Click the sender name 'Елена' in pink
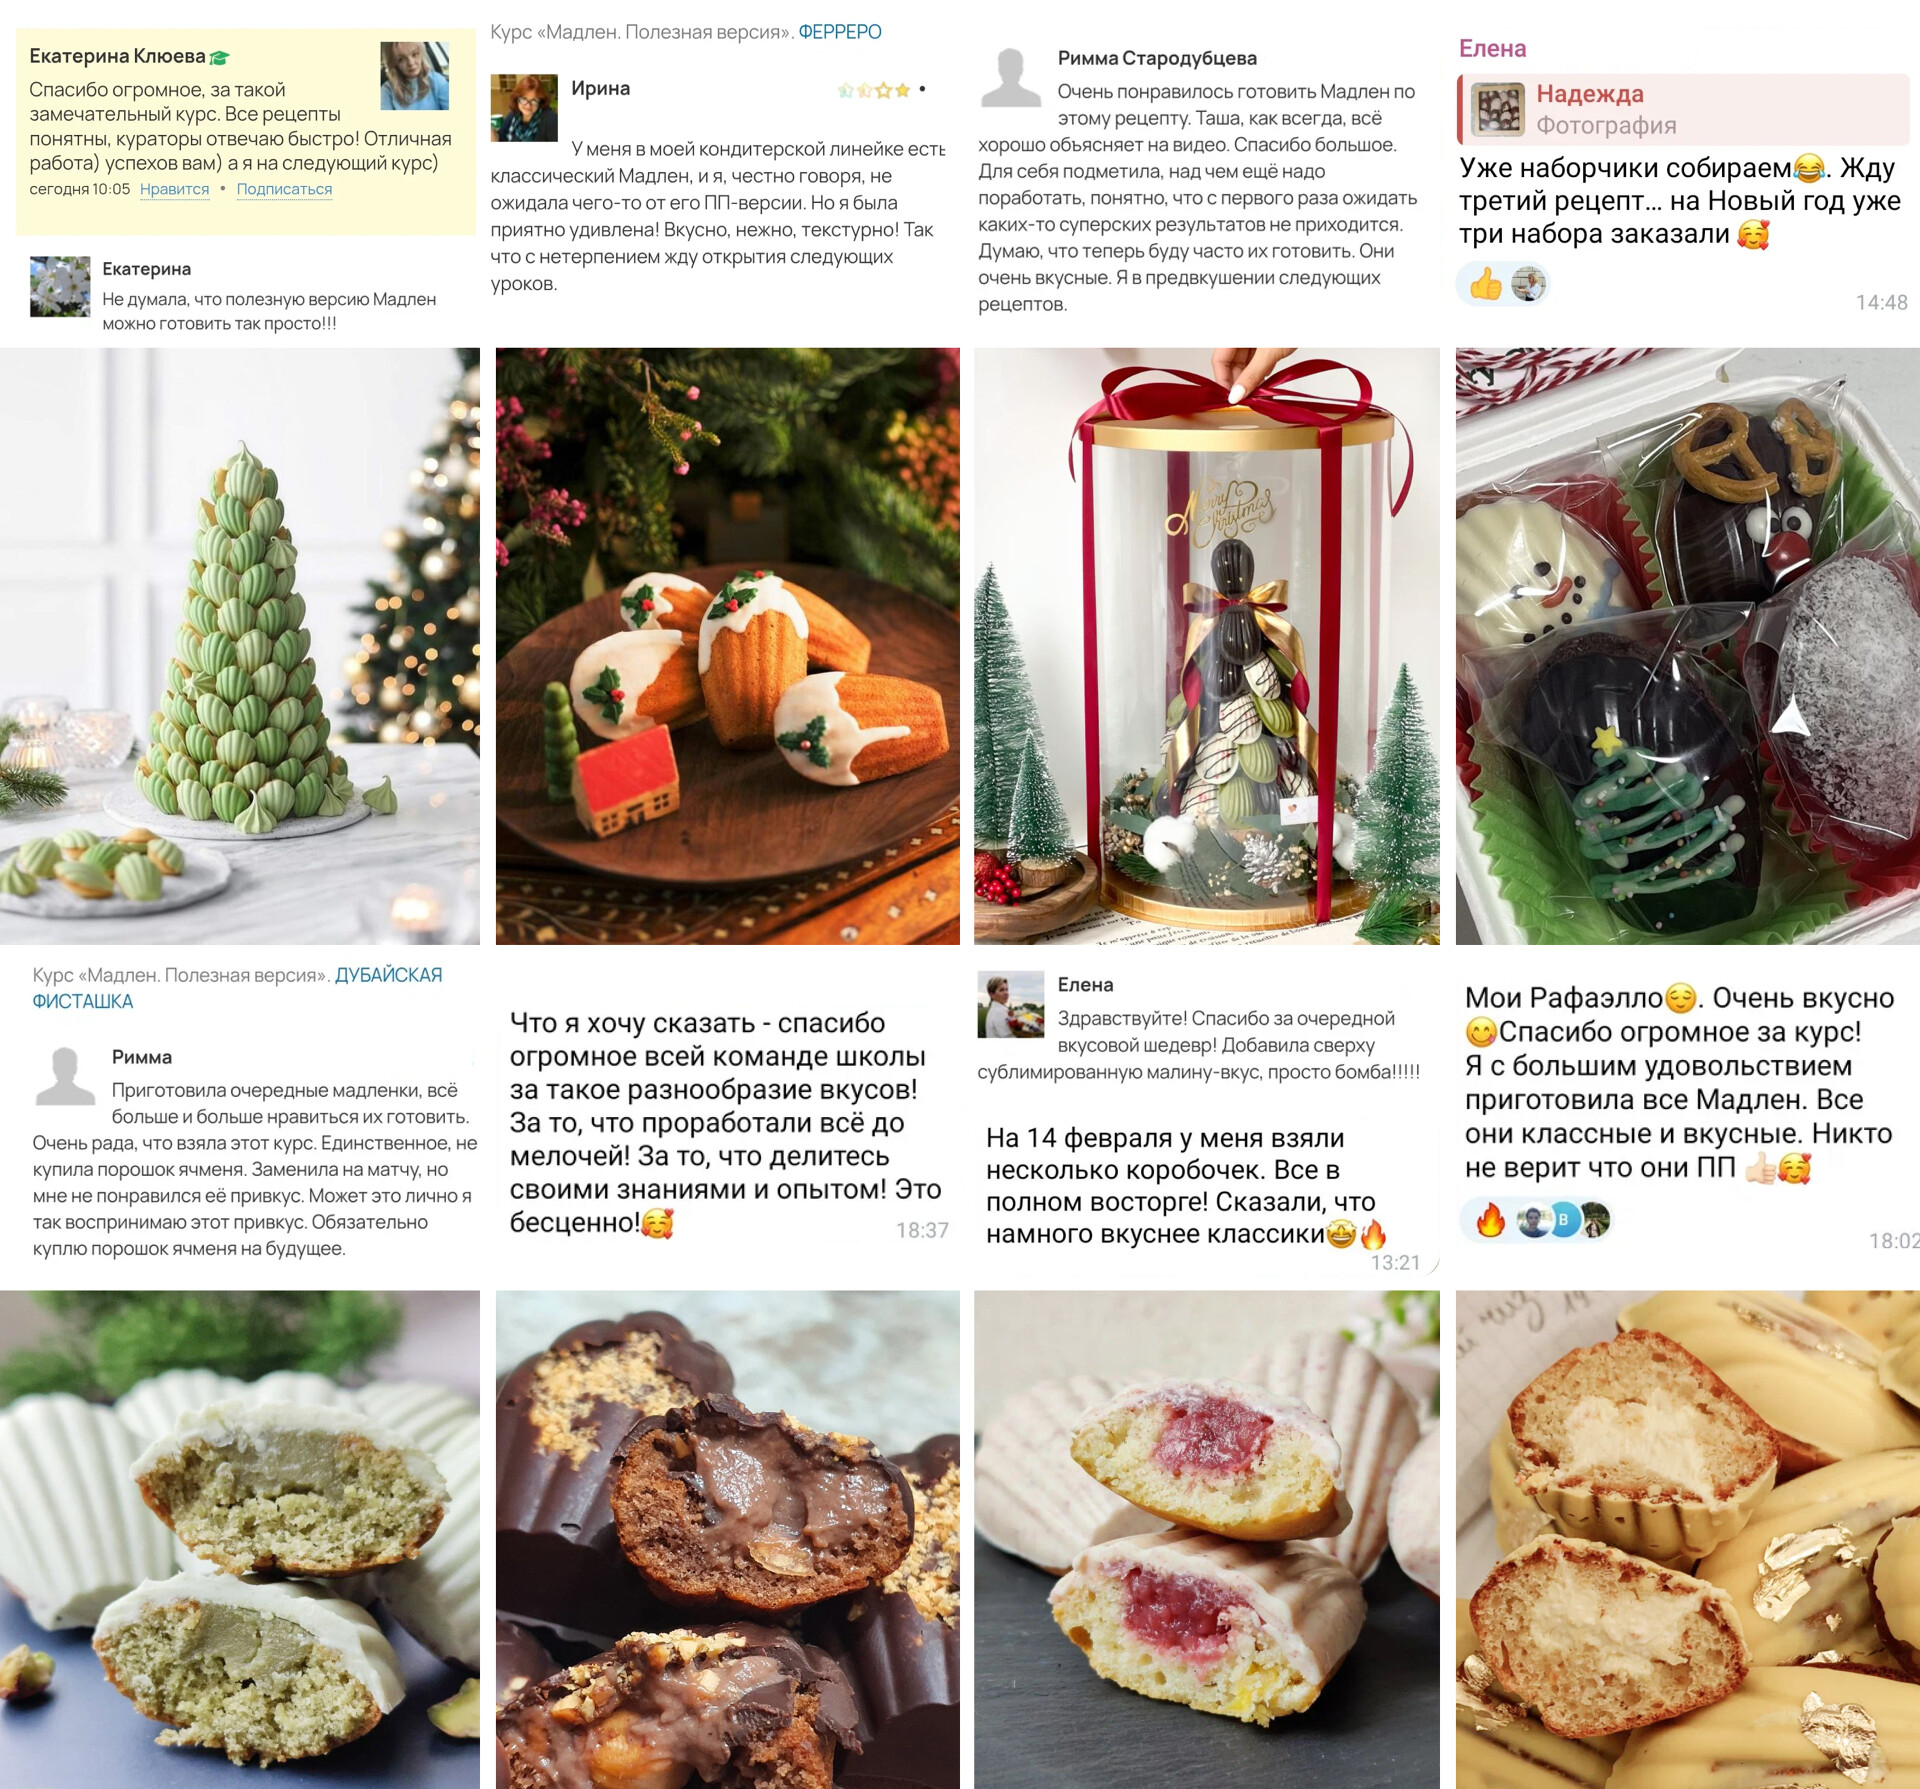The width and height of the screenshot is (1920, 1789). (x=1492, y=48)
